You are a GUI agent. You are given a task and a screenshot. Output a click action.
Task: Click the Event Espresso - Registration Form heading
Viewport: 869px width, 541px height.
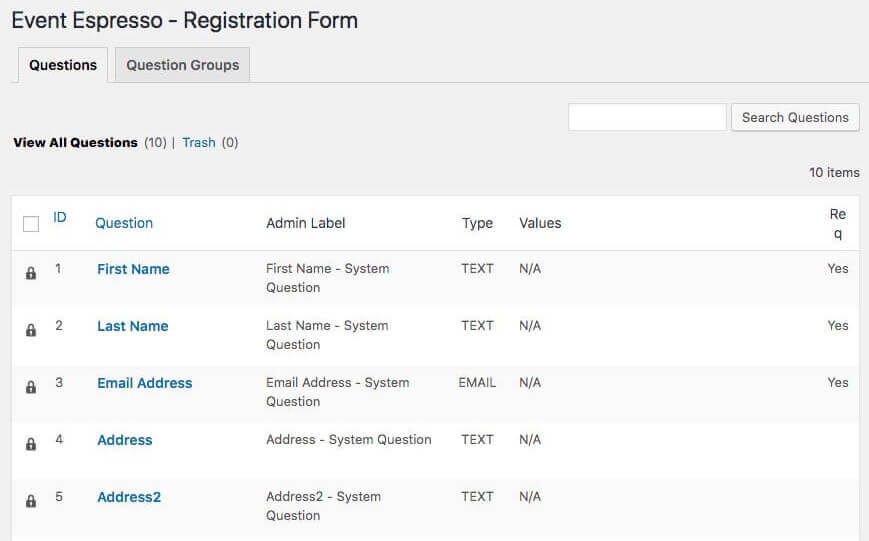click(x=185, y=21)
